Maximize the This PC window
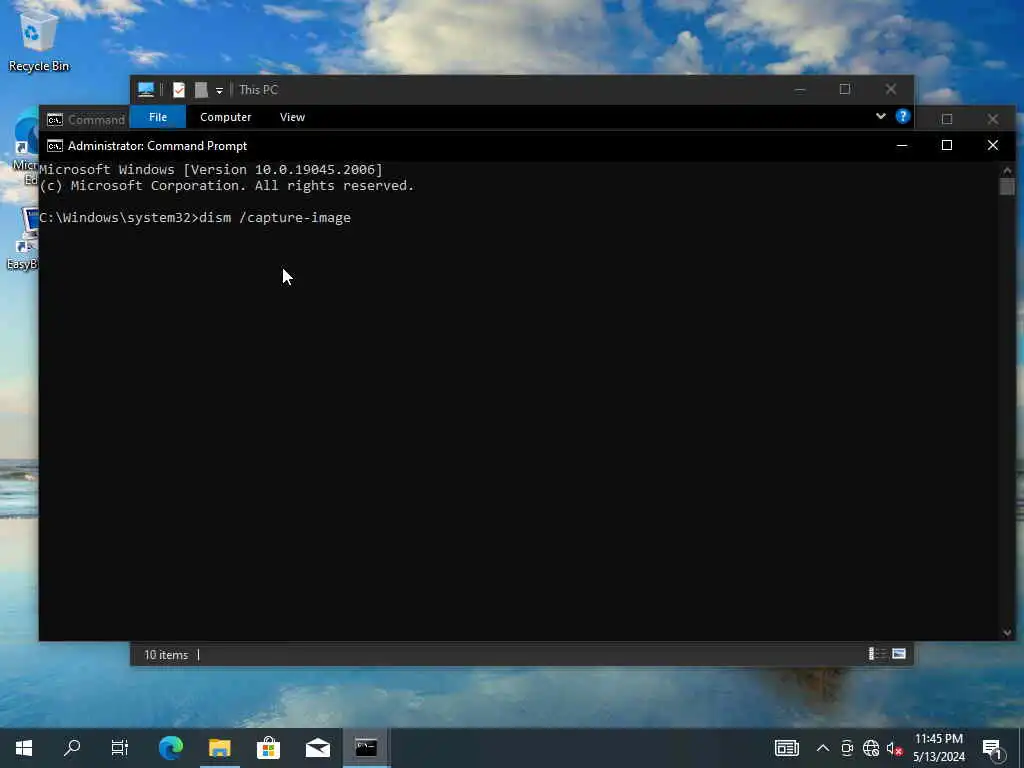The width and height of the screenshot is (1024, 768). pyautogui.click(x=844, y=89)
